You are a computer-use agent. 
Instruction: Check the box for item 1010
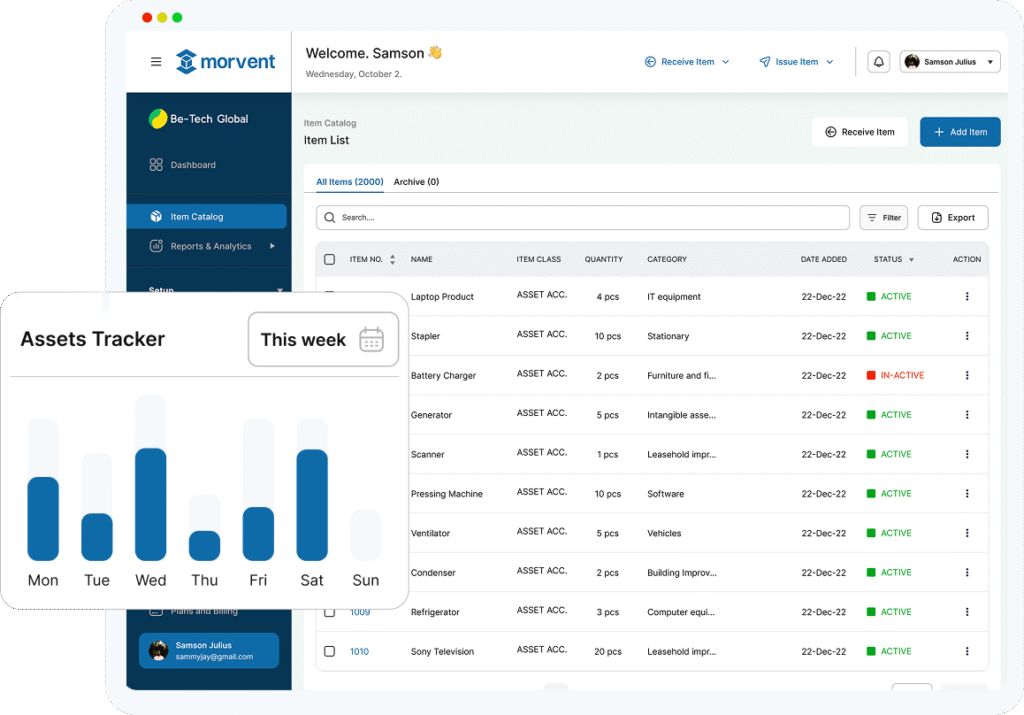tap(330, 651)
